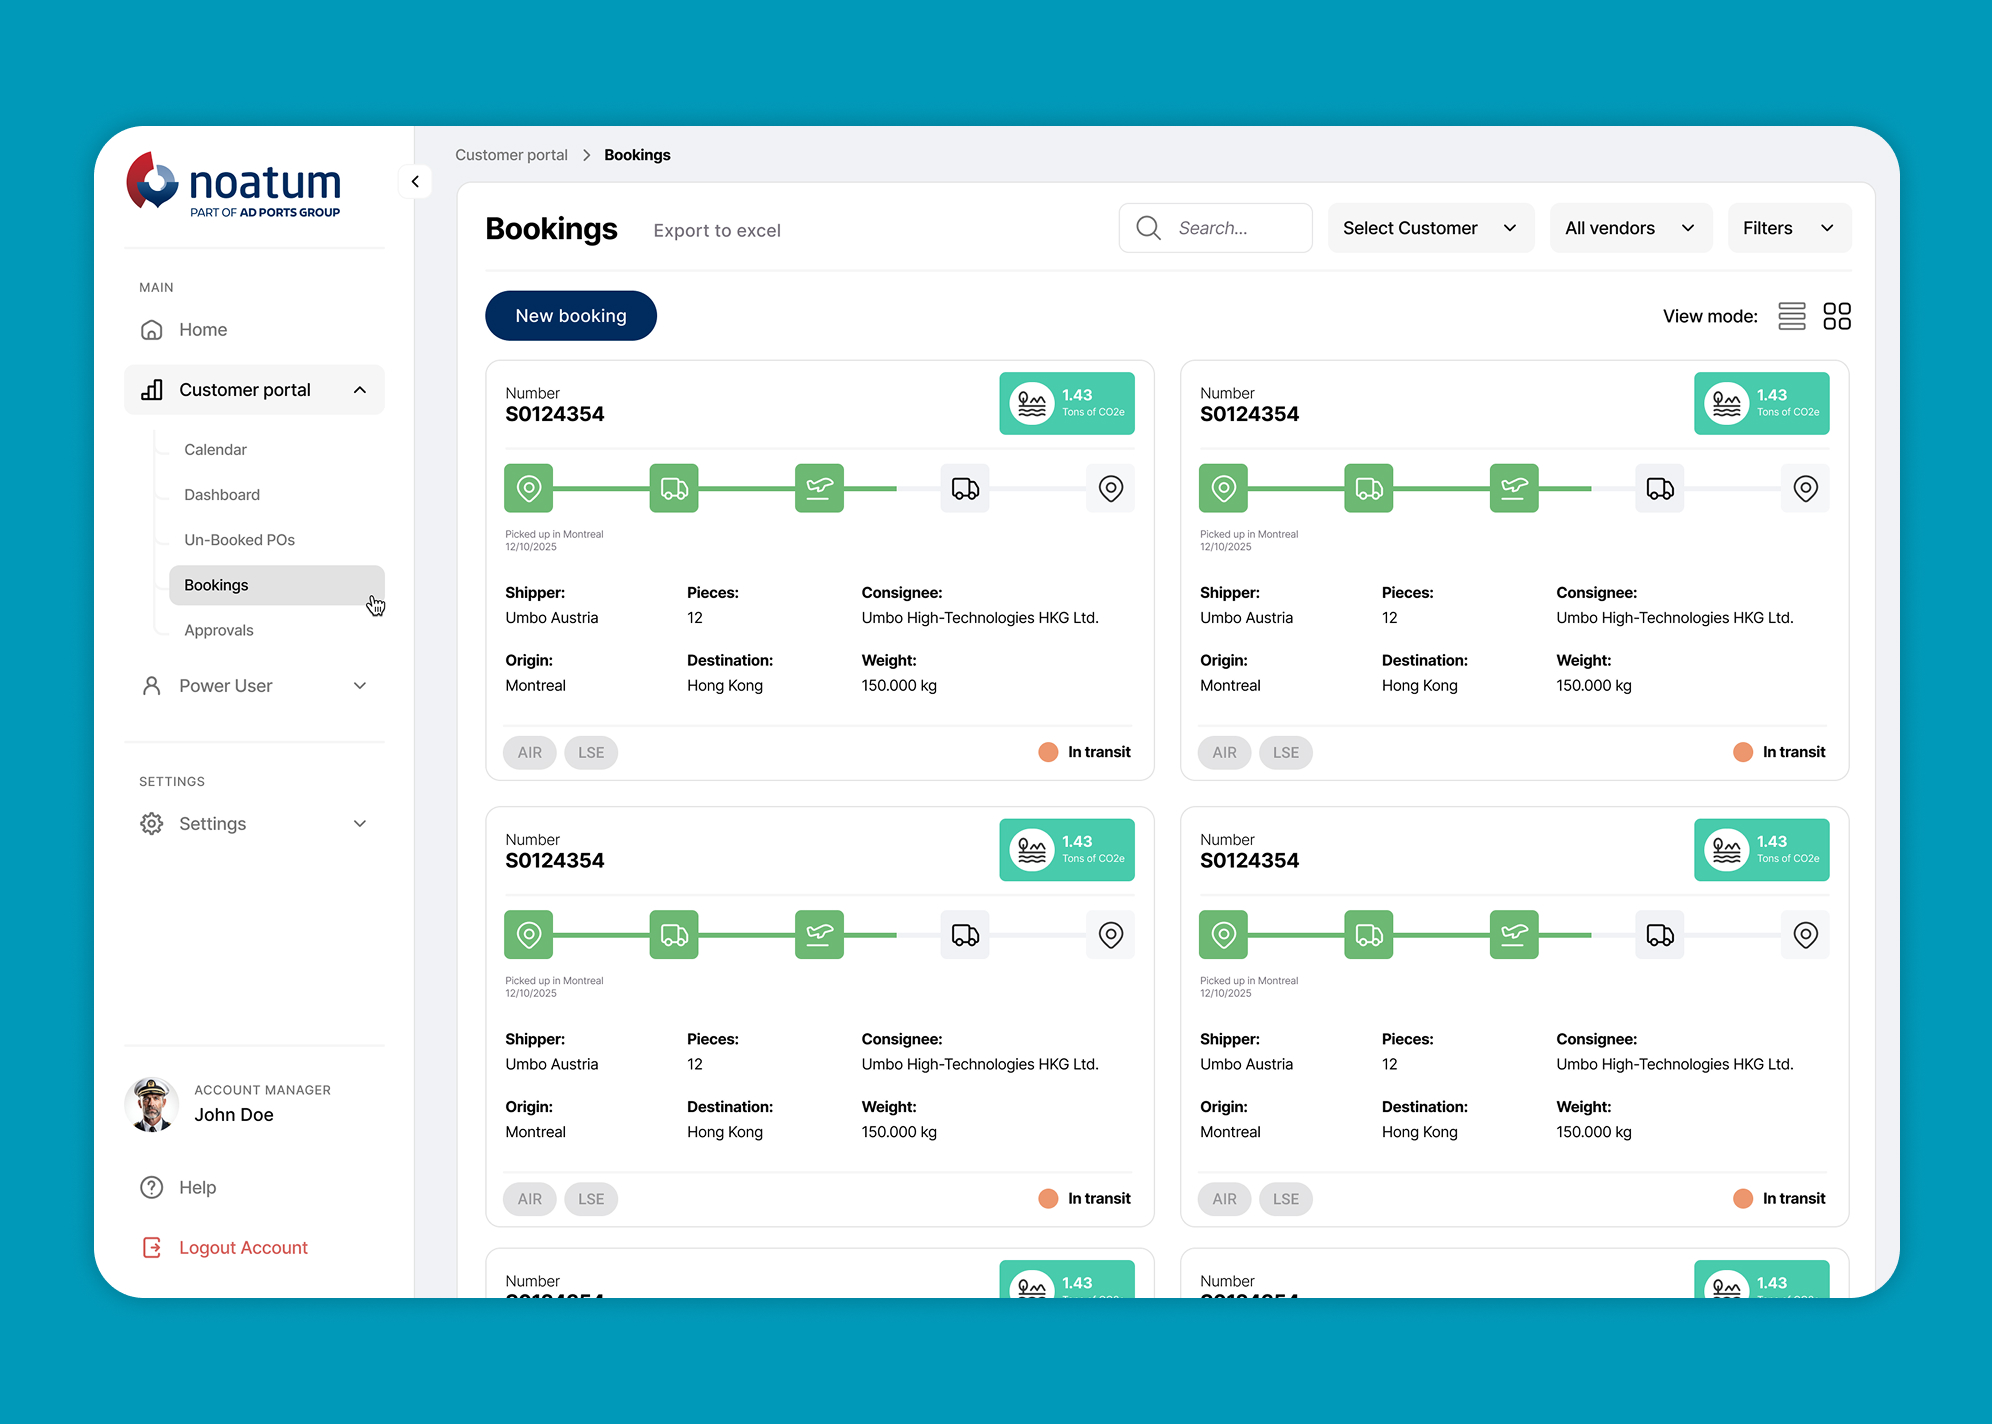This screenshot has height=1424, width=1992.
Task: Click the New booking button
Action: click(x=570, y=316)
